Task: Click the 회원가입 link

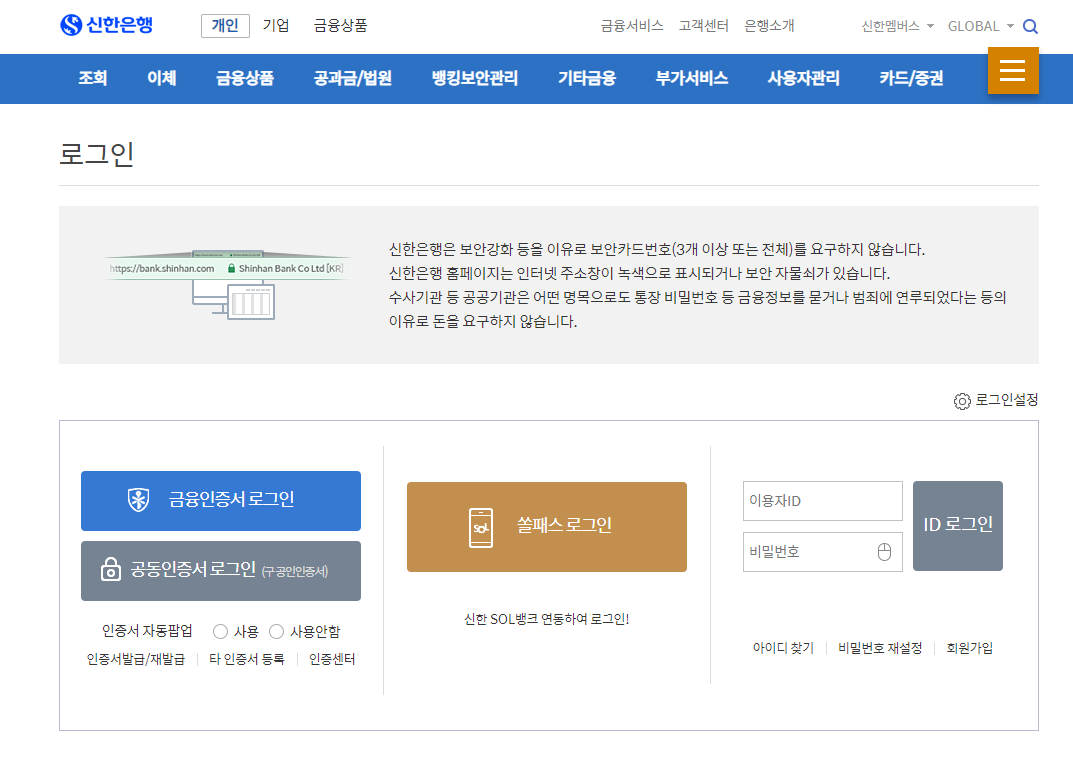Action: point(969,648)
